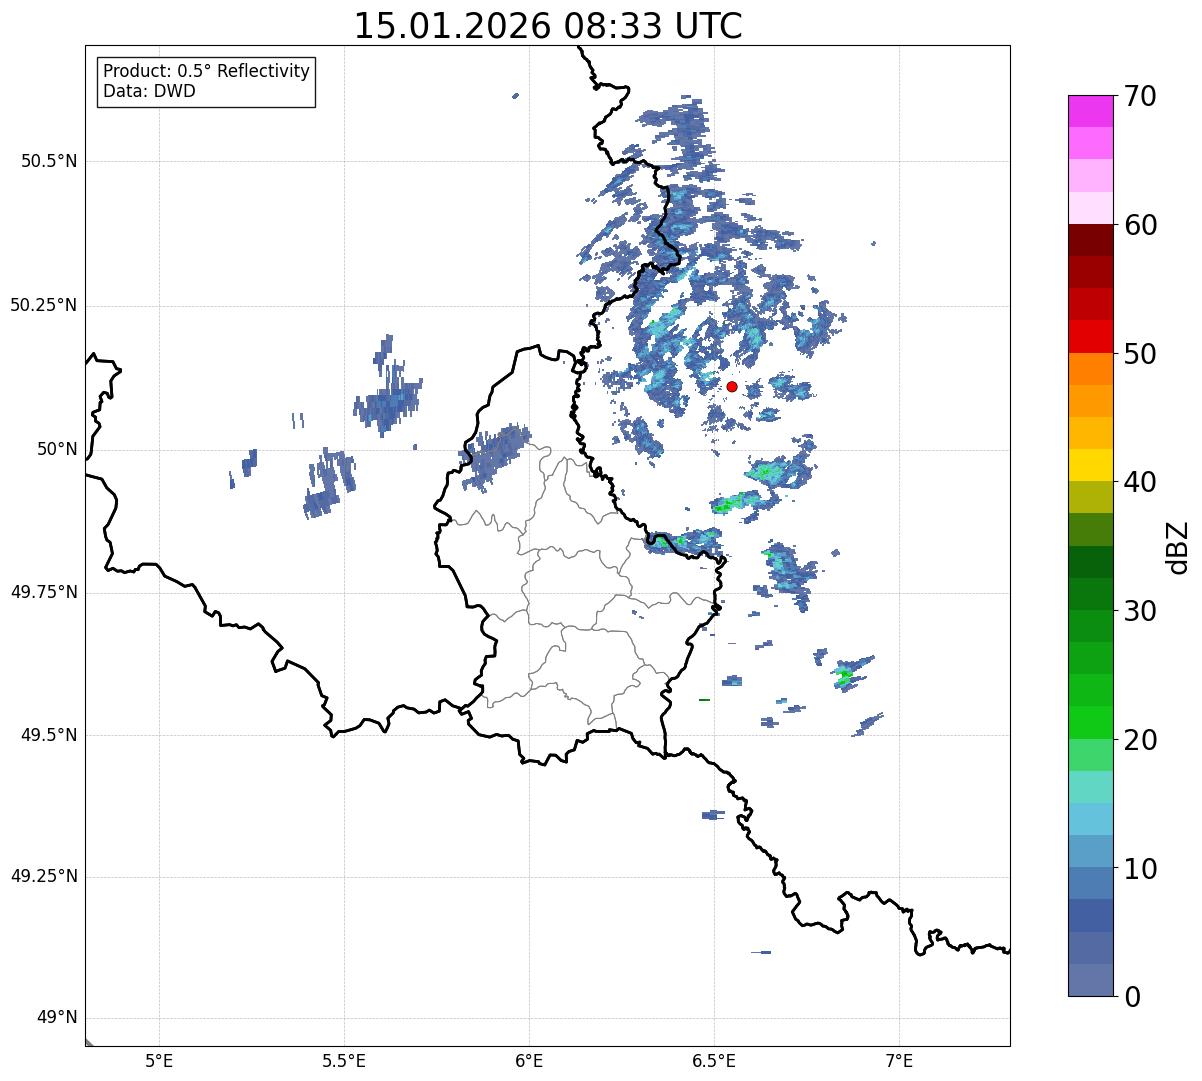Click the 50 colorbar tick label
The height and width of the screenshot is (1081, 1202).
[1140, 354]
